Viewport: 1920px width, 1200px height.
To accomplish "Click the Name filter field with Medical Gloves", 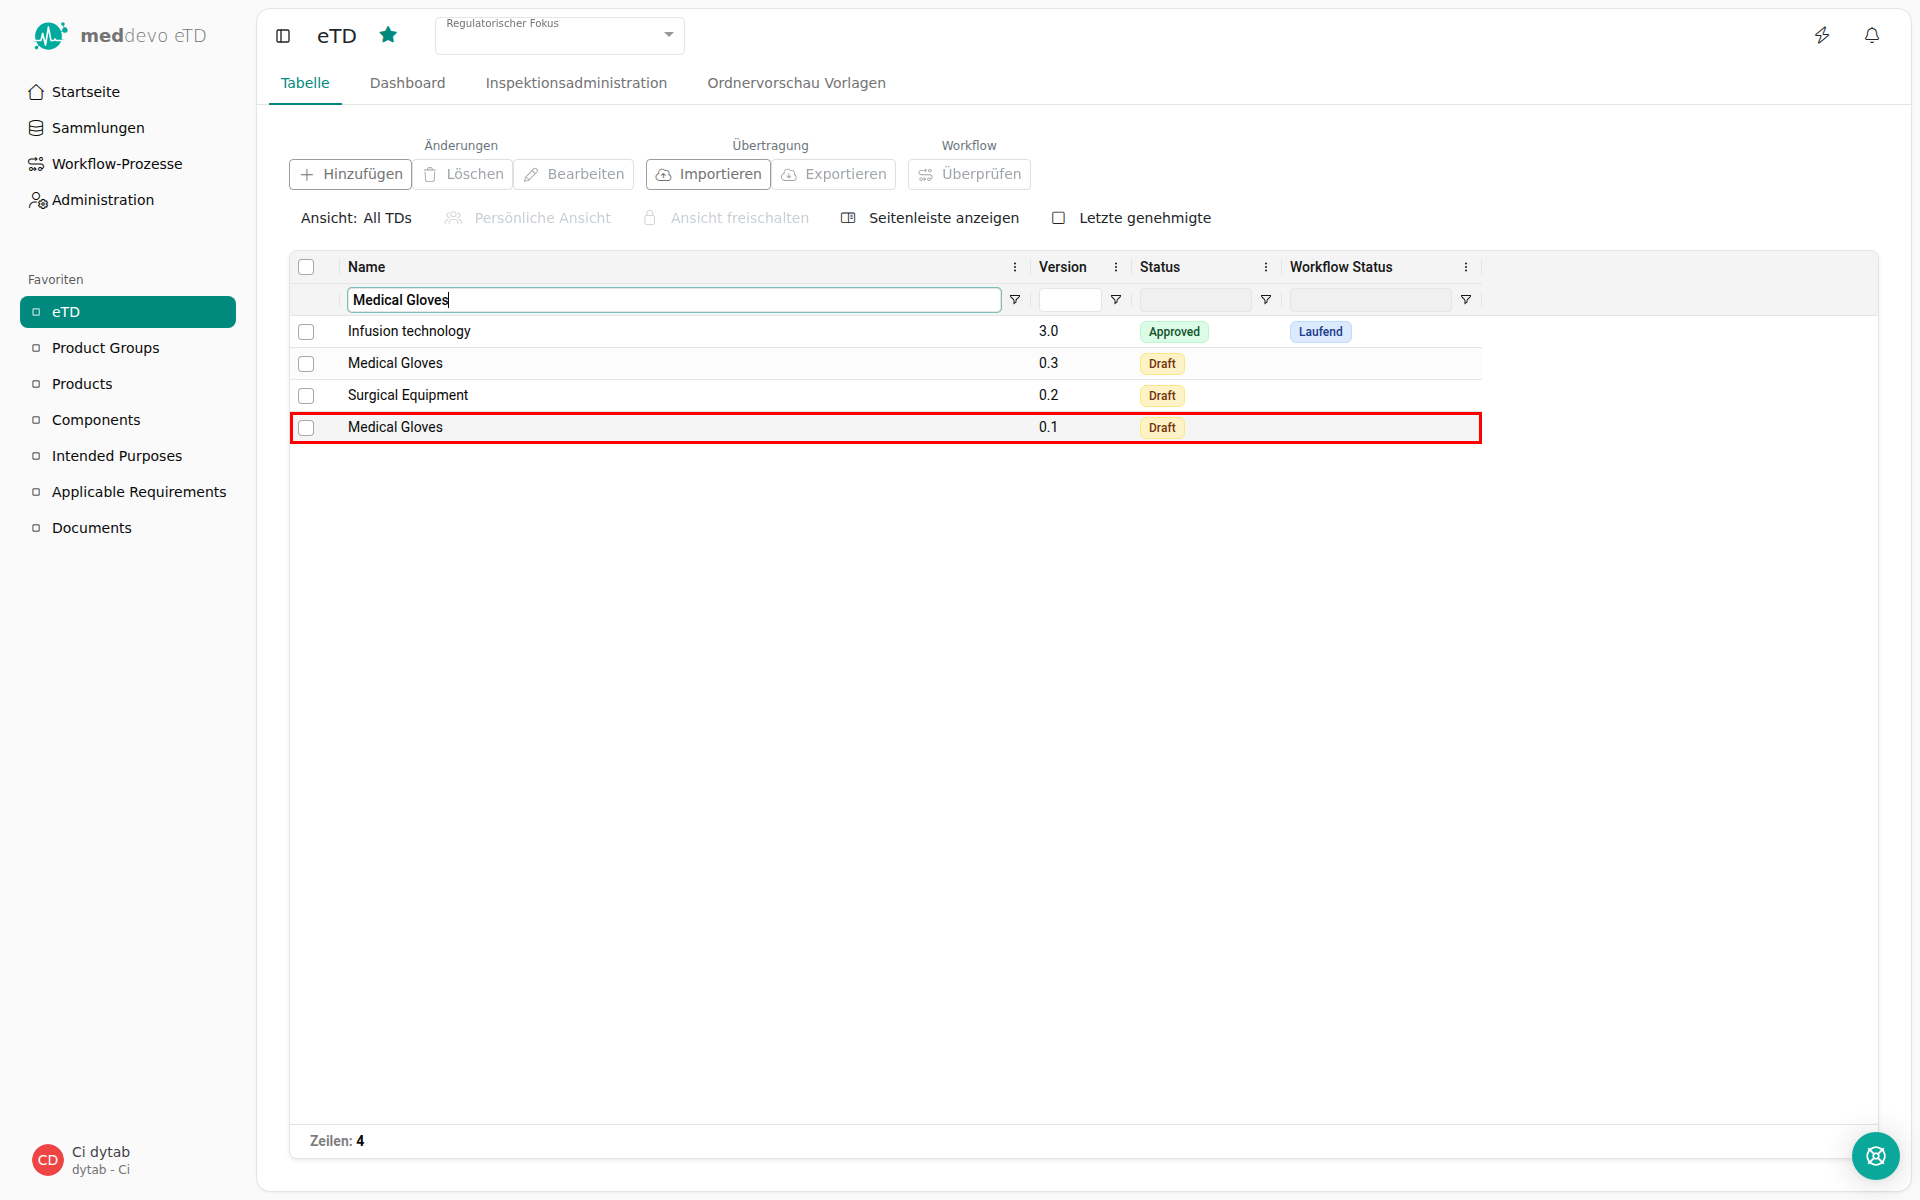I will [x=674, y=300].
